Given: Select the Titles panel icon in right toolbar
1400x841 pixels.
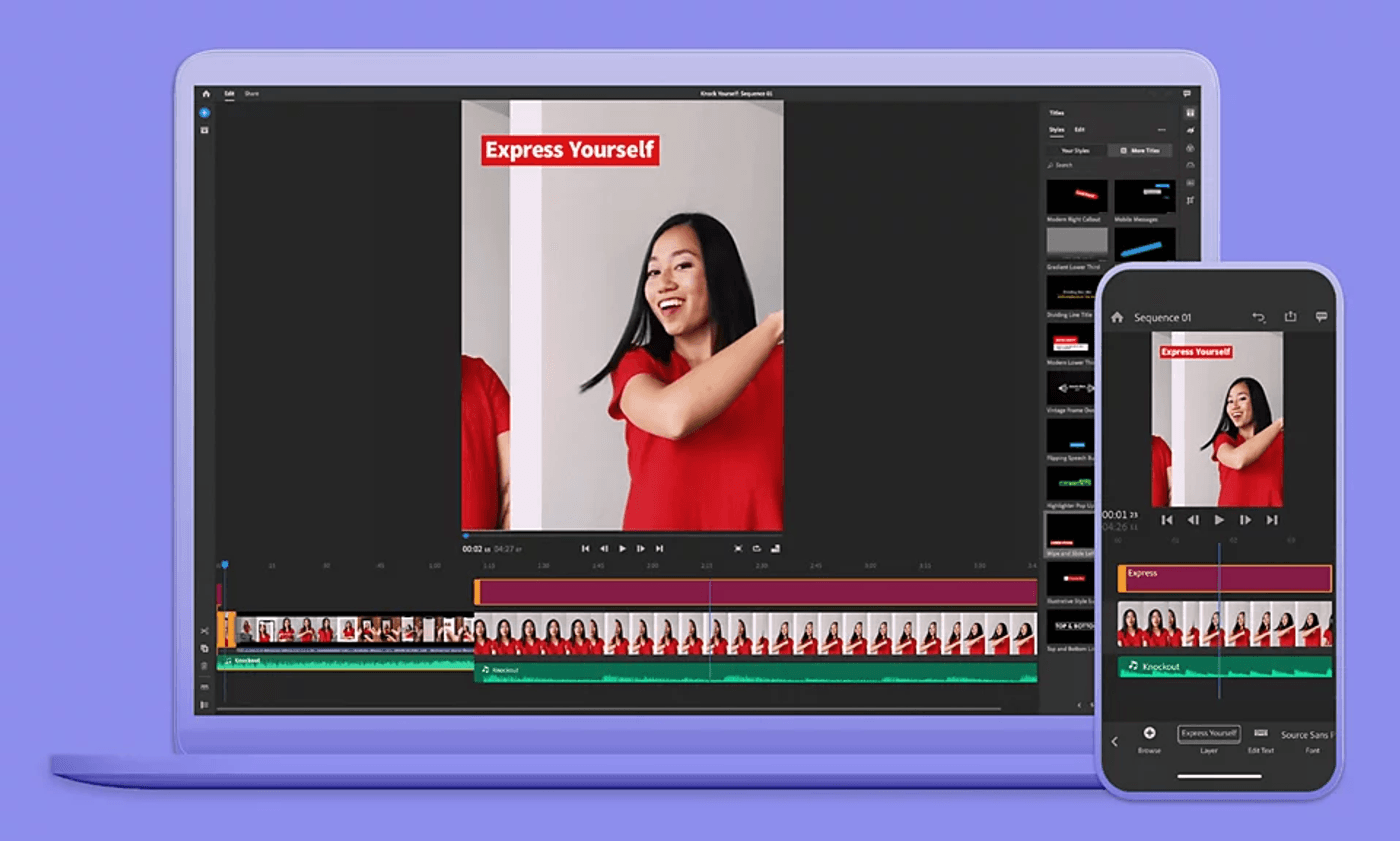Looking at the screenshot, I should pos(1190,113).
